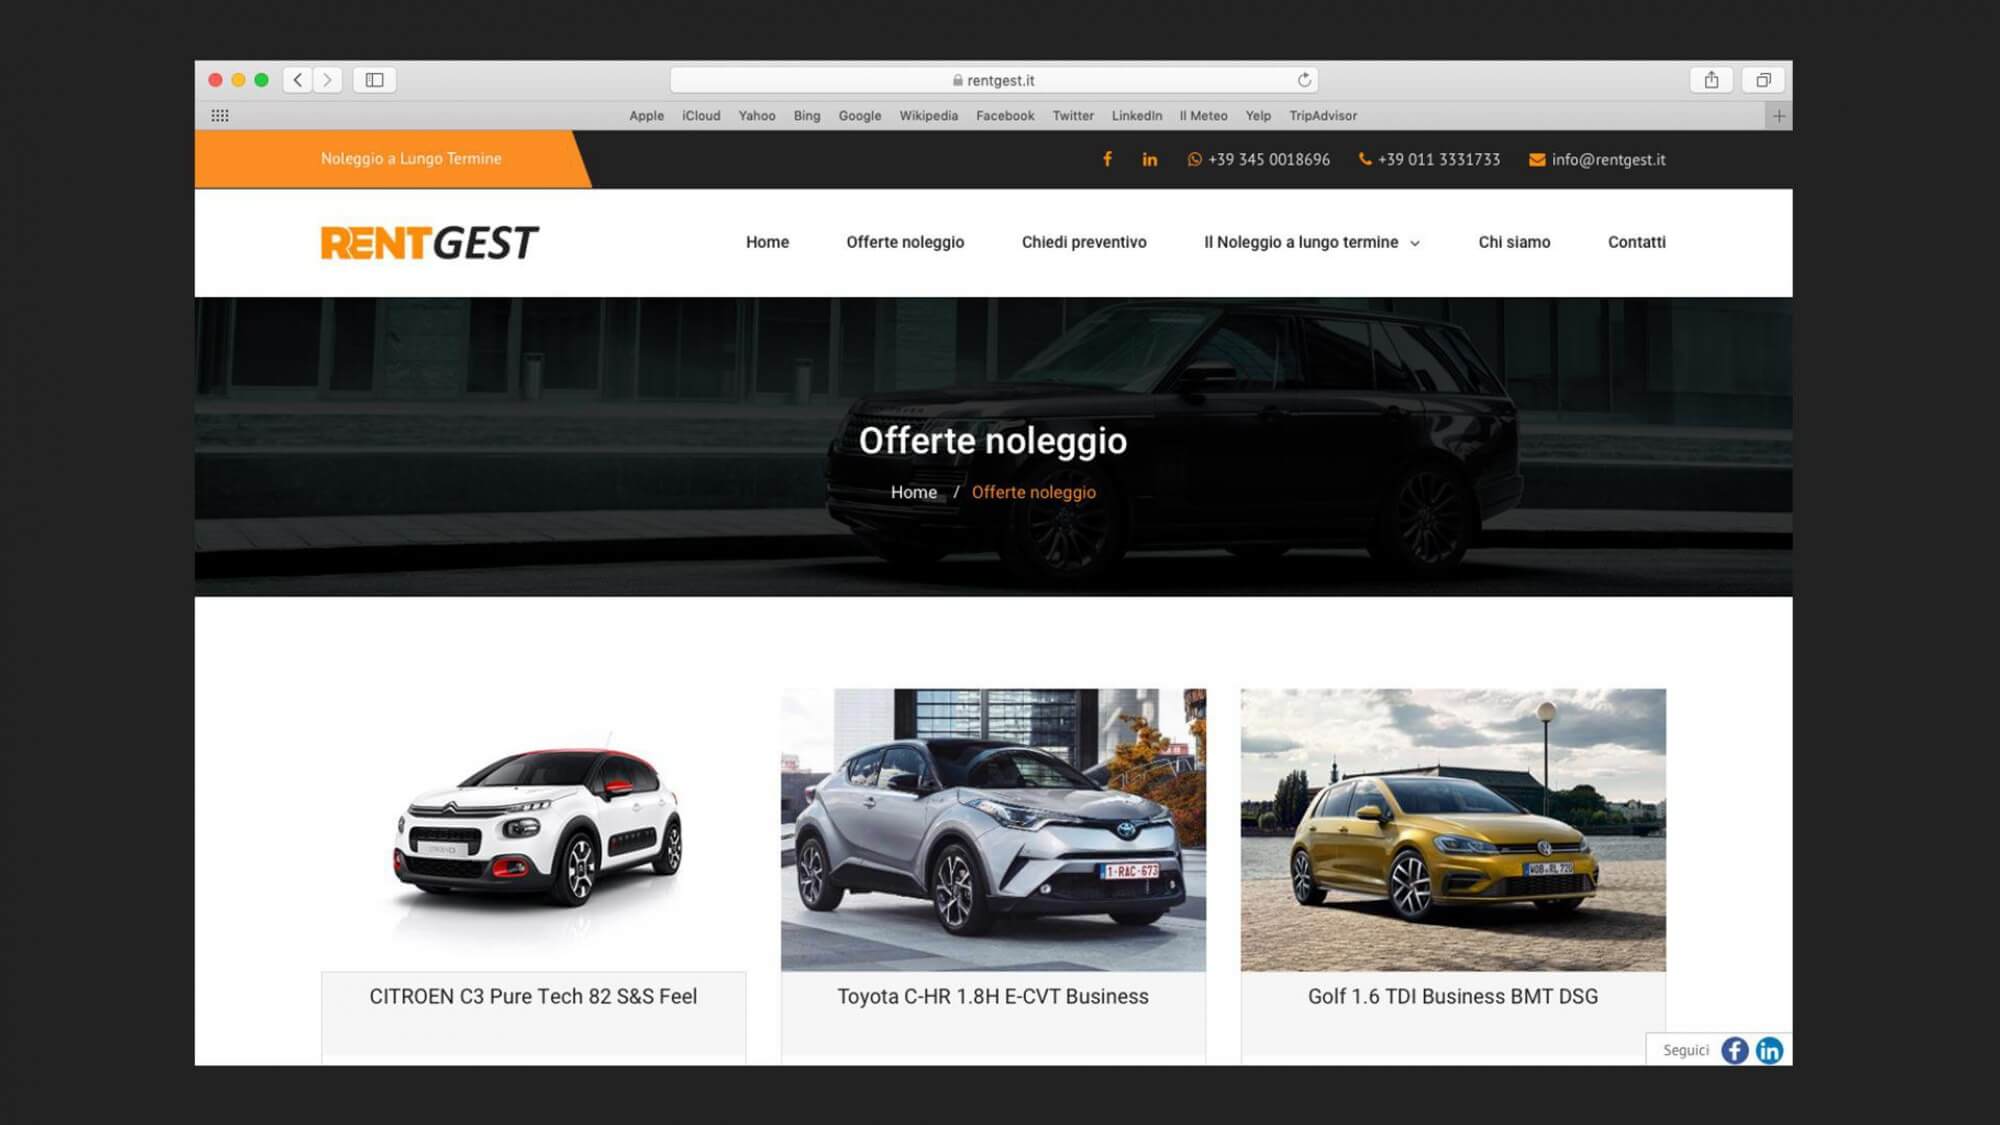Open the Apple bookmark
Image resolution: width=2000 pixels, height=1125 pixels.
coord(646,116)
